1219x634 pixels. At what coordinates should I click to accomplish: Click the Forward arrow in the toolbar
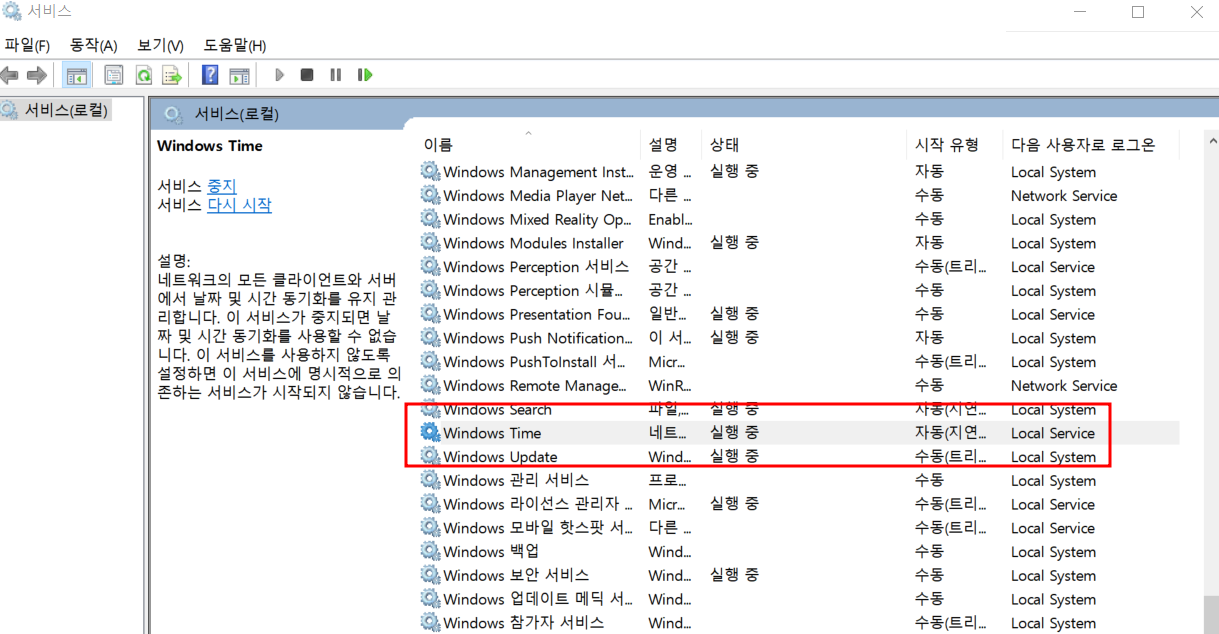[37, 75]
